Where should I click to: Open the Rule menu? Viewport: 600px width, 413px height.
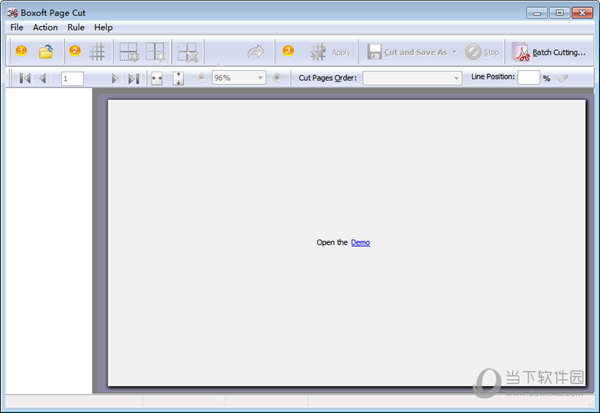pyautogui.click(x=76, y=28)
